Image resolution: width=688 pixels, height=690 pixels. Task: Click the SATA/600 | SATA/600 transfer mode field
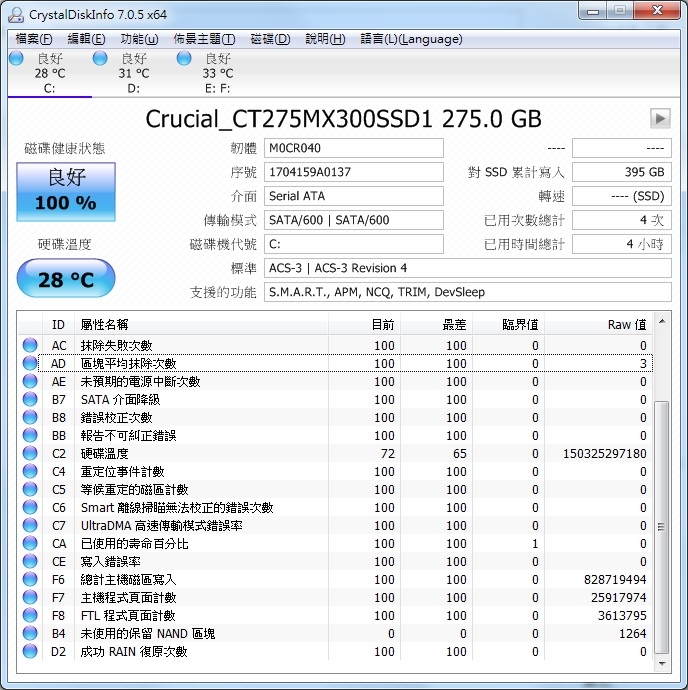pyautogui.click(x=353, y=220)
